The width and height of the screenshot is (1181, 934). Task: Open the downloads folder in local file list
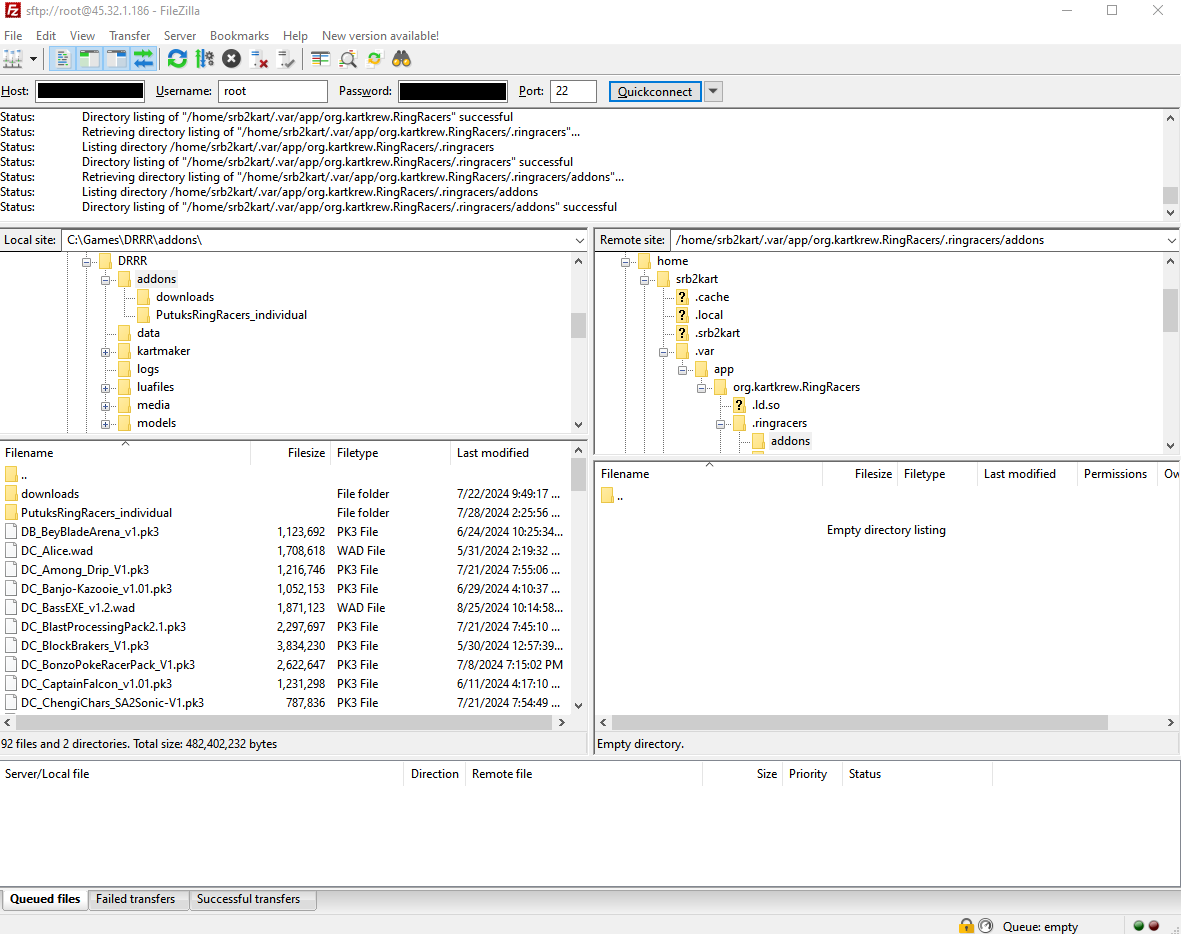50,494
